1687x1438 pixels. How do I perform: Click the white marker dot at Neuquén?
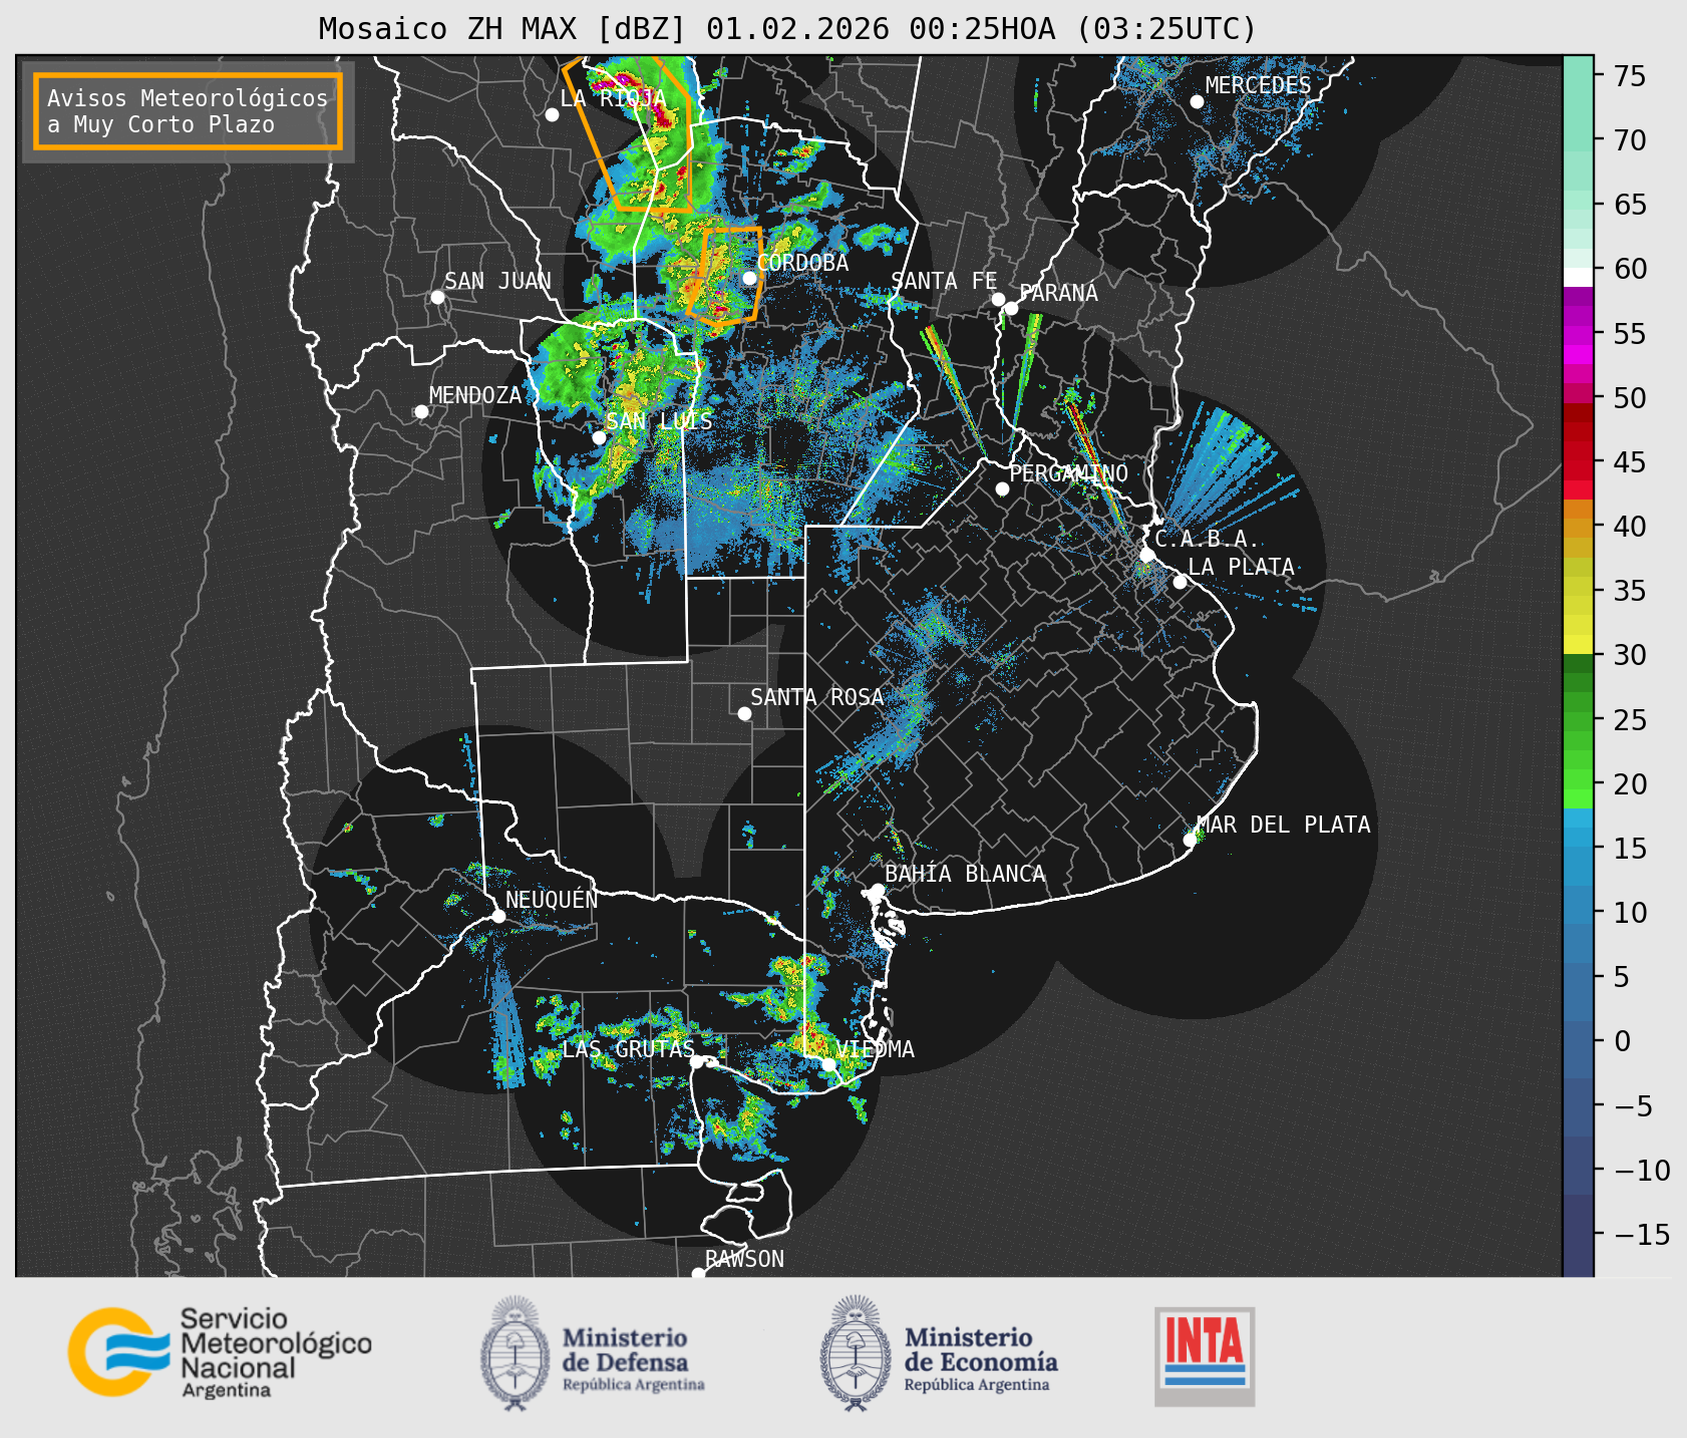pyautogui.click(x=498, y=916)
